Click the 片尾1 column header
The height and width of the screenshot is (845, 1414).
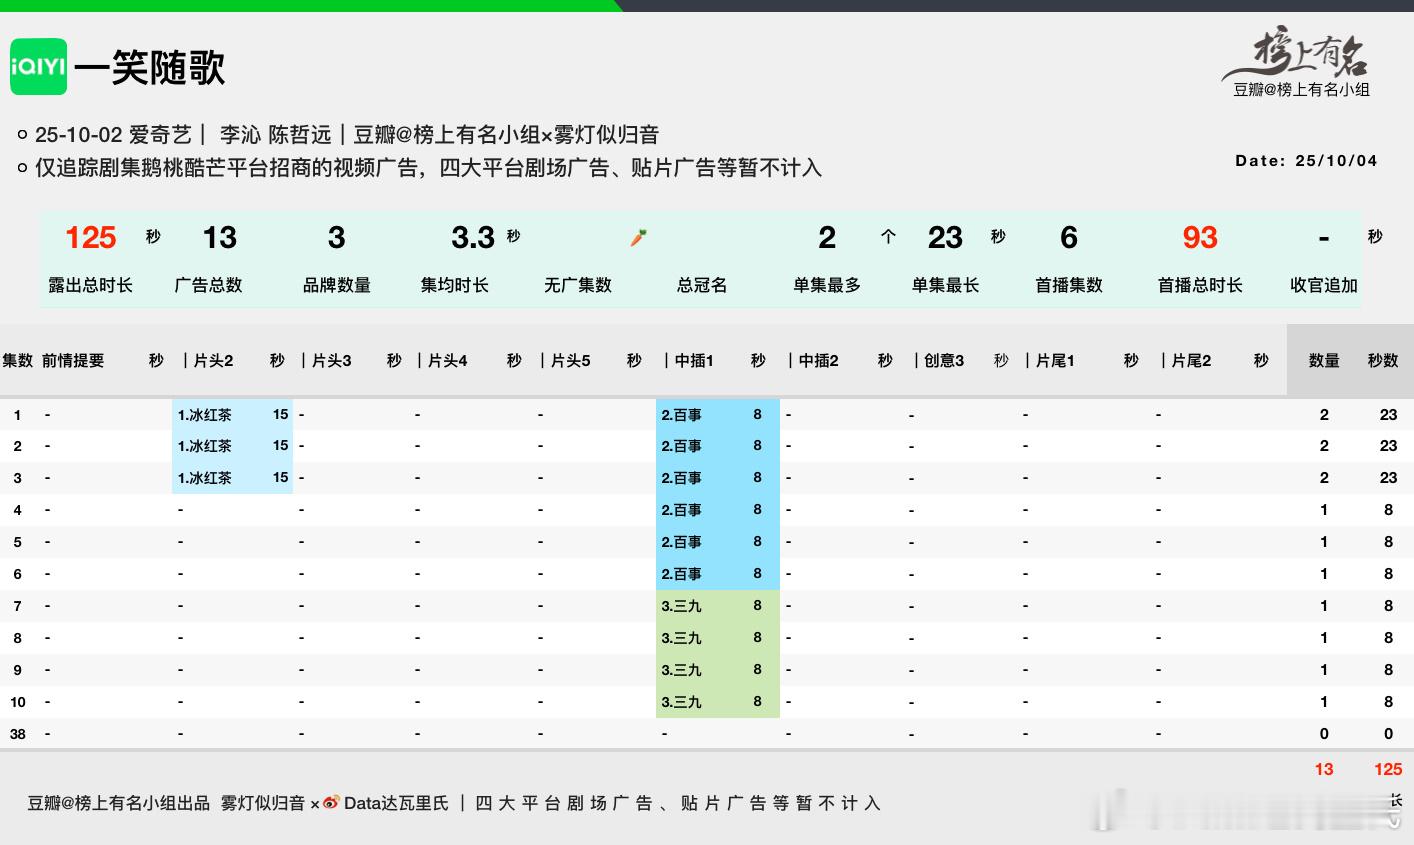coord(1055,360)
